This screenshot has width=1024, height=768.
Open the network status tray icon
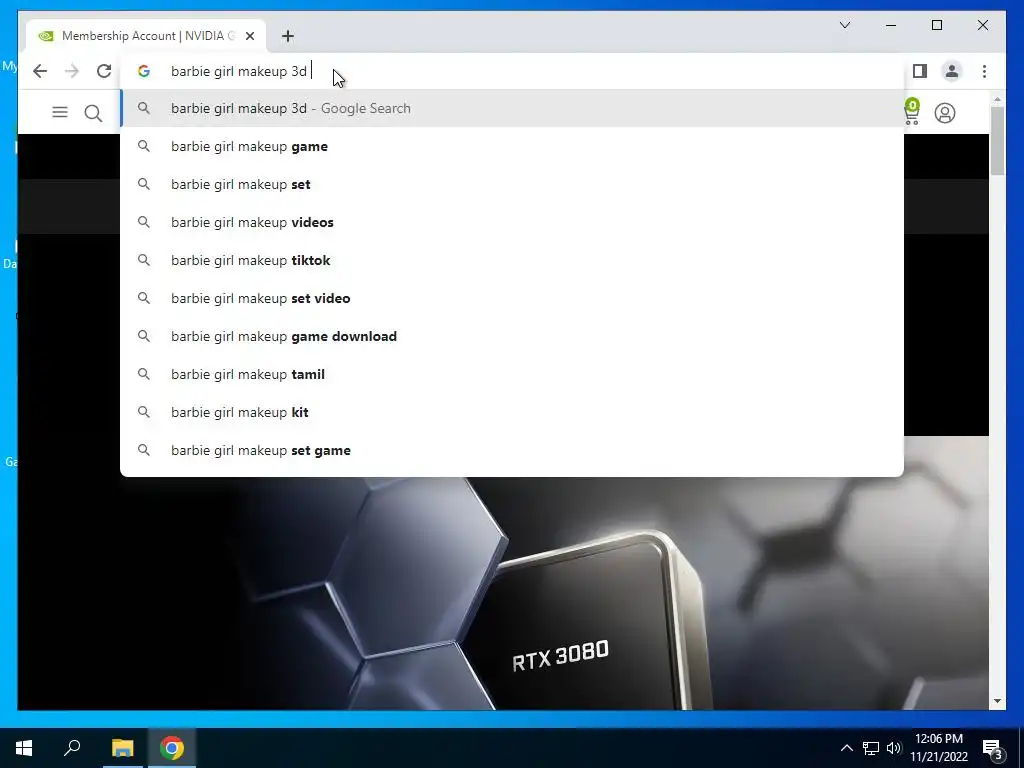pos(871,748)
